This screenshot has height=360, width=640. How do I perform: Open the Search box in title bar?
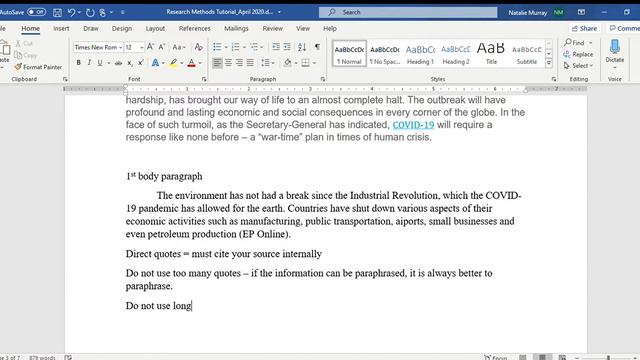click(x=408, y=12)
